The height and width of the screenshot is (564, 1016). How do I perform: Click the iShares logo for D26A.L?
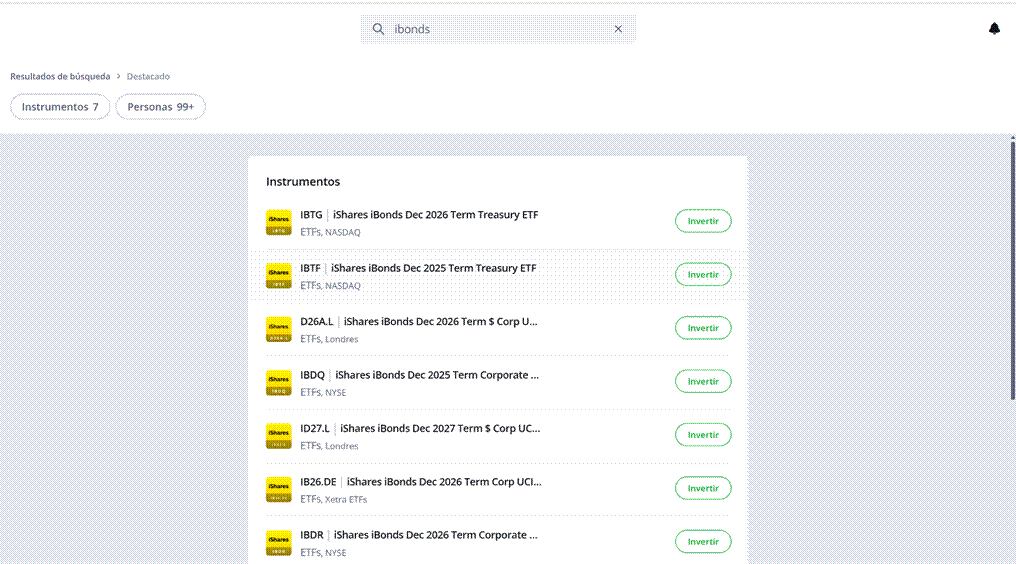coord(279,329)
